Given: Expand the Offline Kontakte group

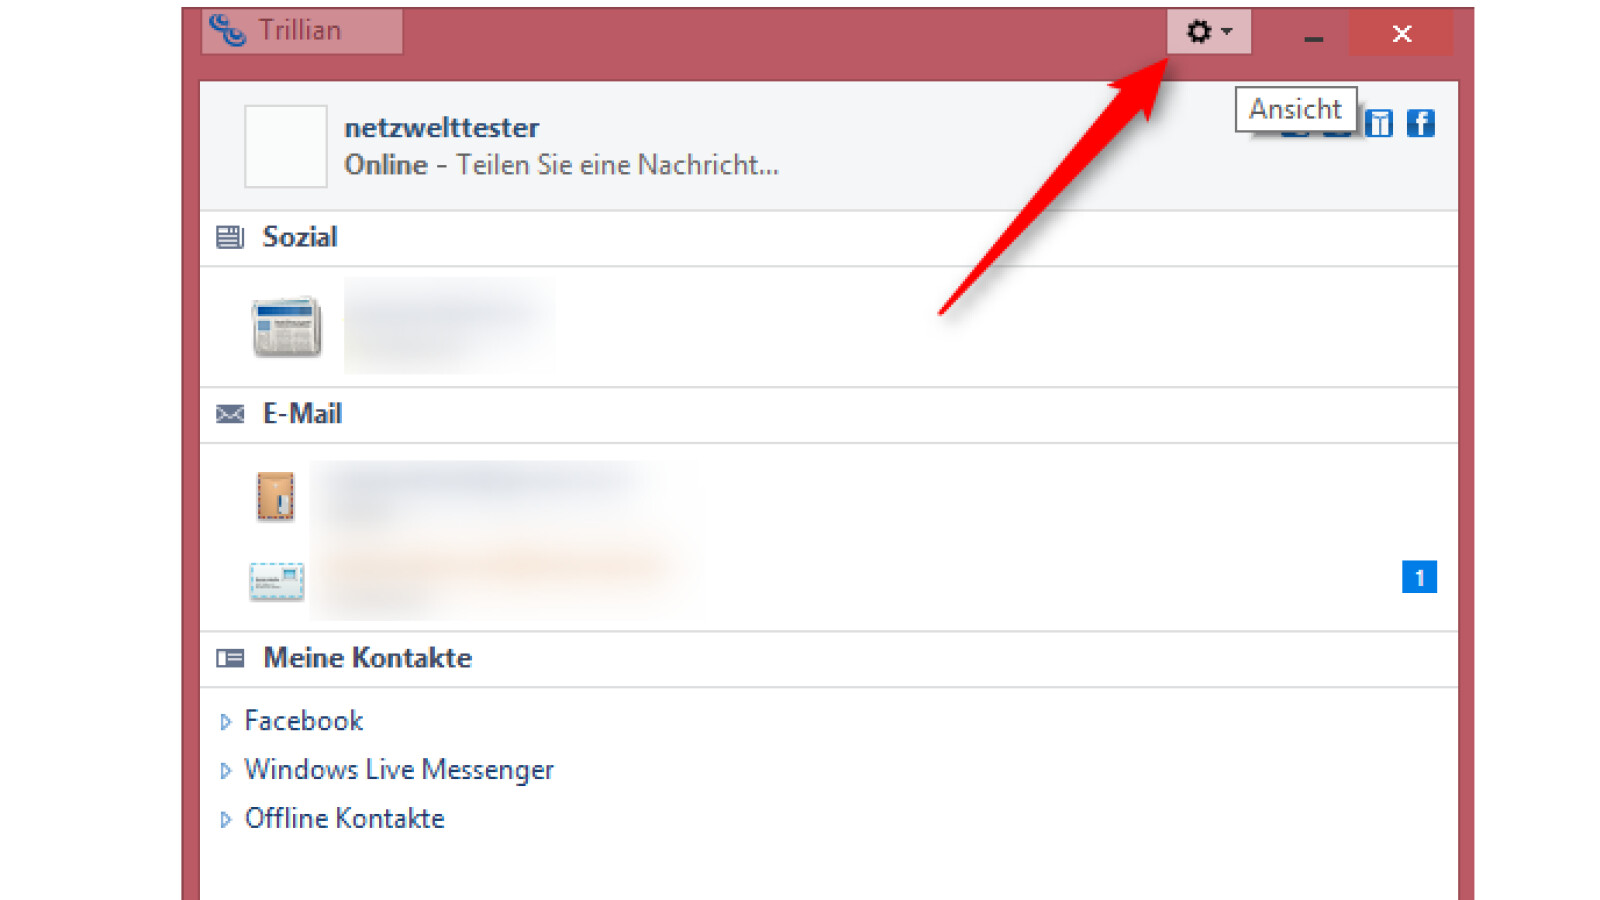Looking at the screenshot, I should tap(226, 819).
